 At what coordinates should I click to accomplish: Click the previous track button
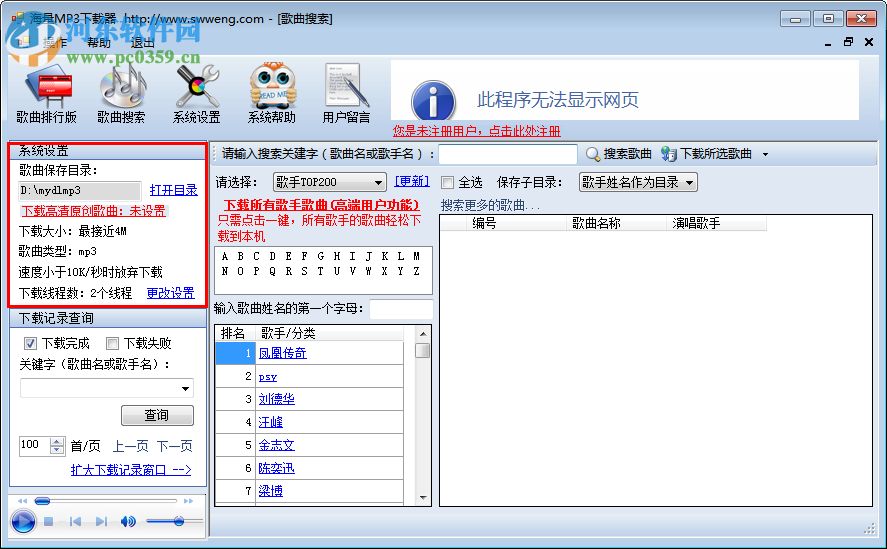(75, 521)
